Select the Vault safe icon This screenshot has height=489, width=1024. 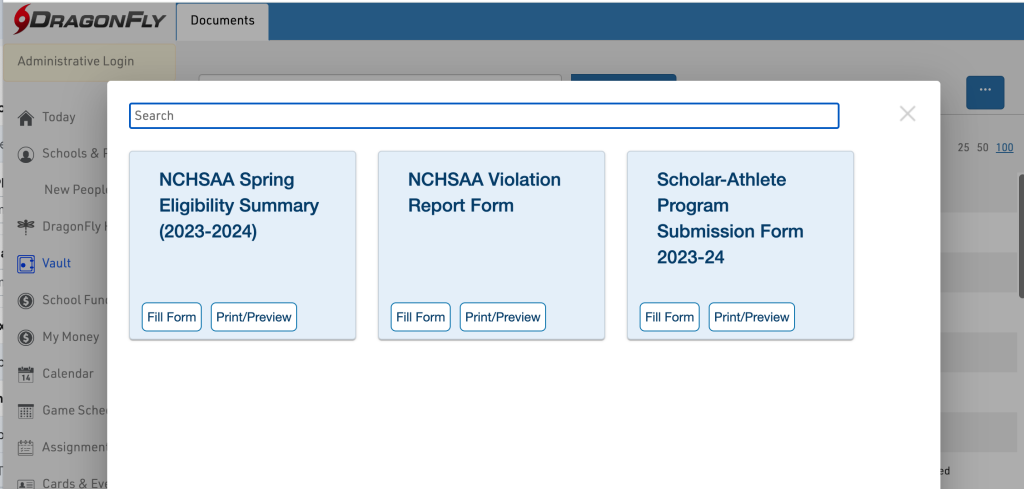tap(26, 264)
